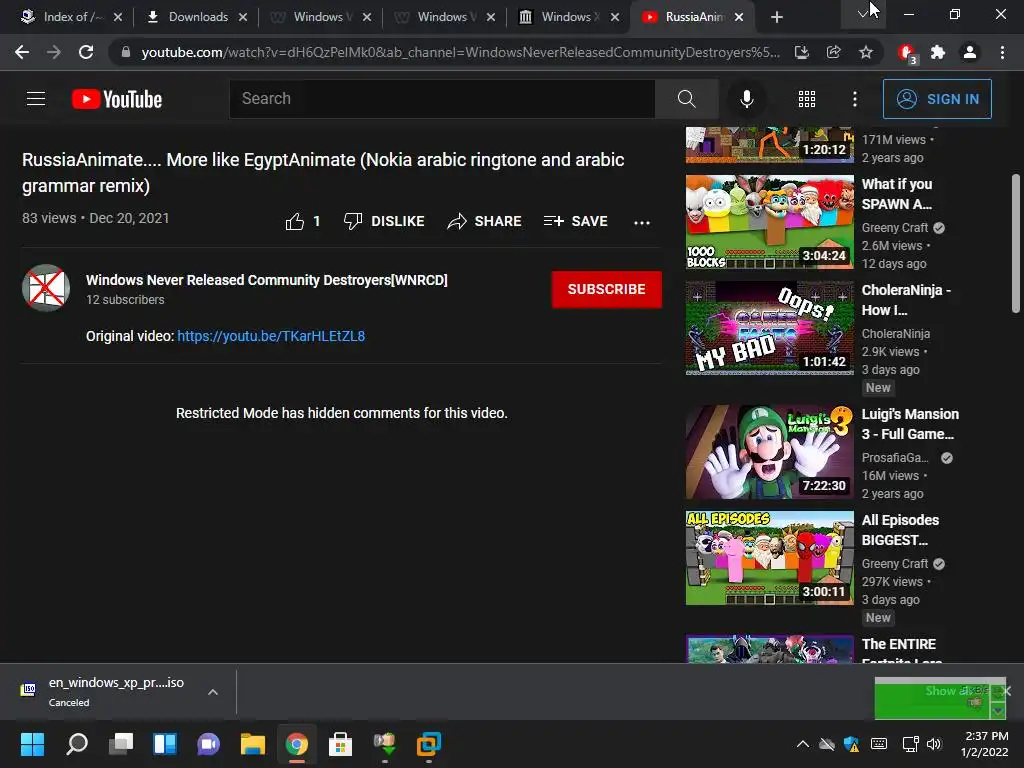
Task: Open Microsoft Store from taskbar
Action: pos(340,744)
